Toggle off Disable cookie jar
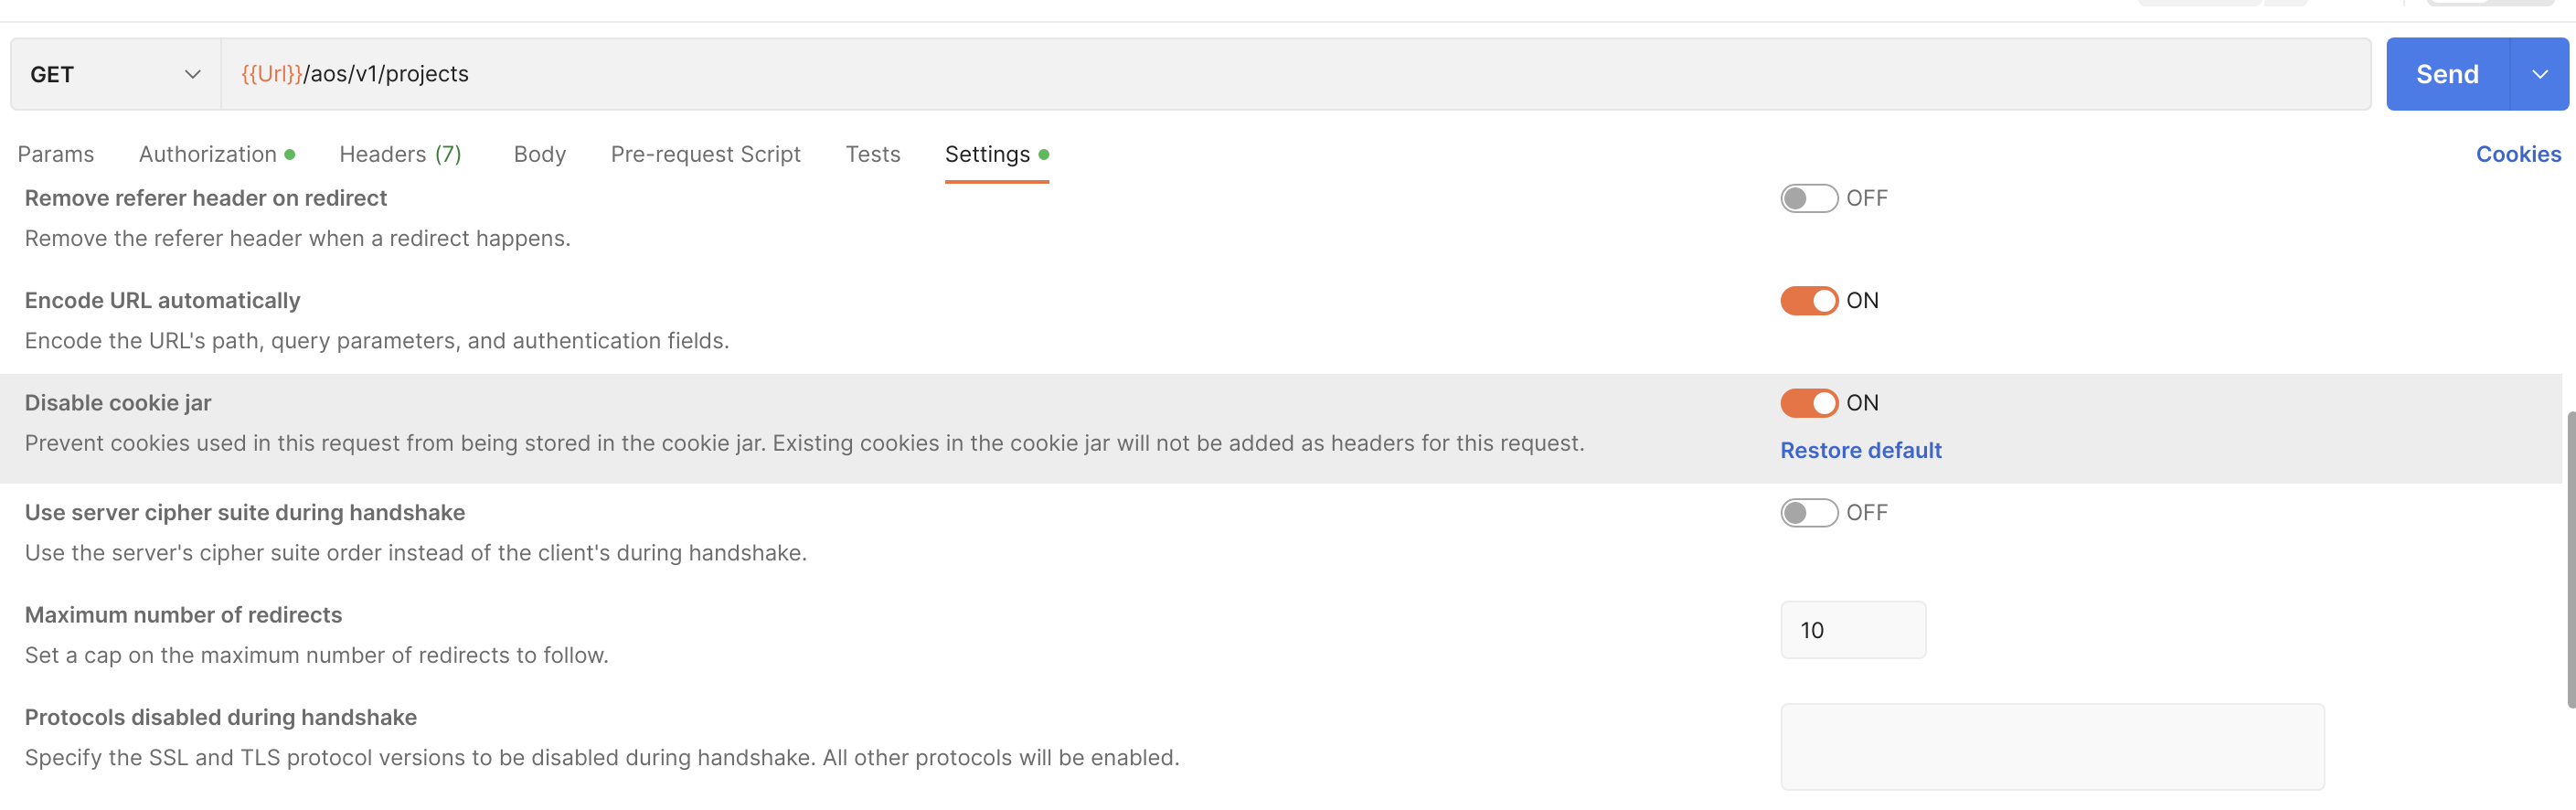The height and width of the screenshot is (810, 2576). pos(1808,403)
